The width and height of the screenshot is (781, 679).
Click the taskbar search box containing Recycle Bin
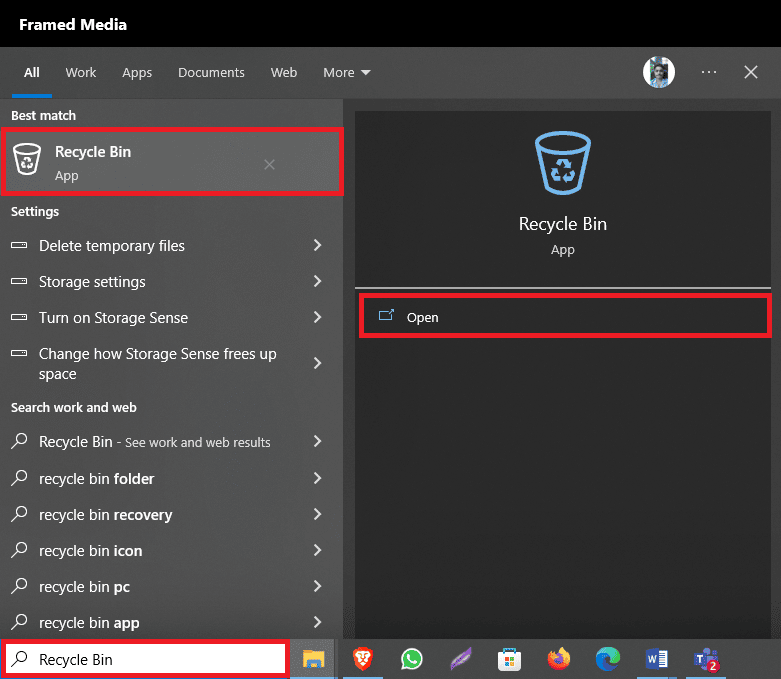click(x=146, y=659)
